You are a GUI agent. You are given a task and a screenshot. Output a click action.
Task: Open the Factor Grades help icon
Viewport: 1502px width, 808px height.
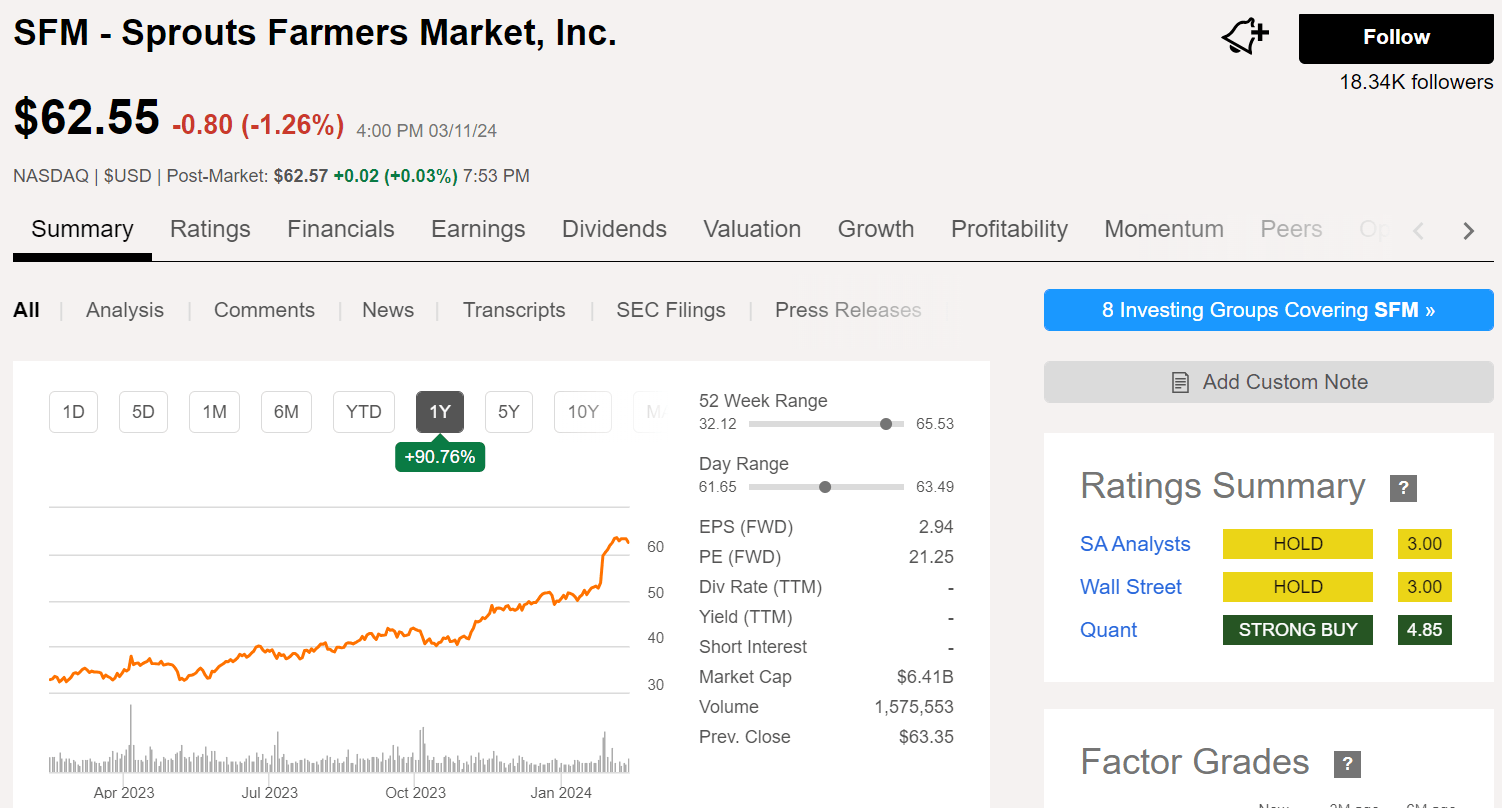(1347, 764)
